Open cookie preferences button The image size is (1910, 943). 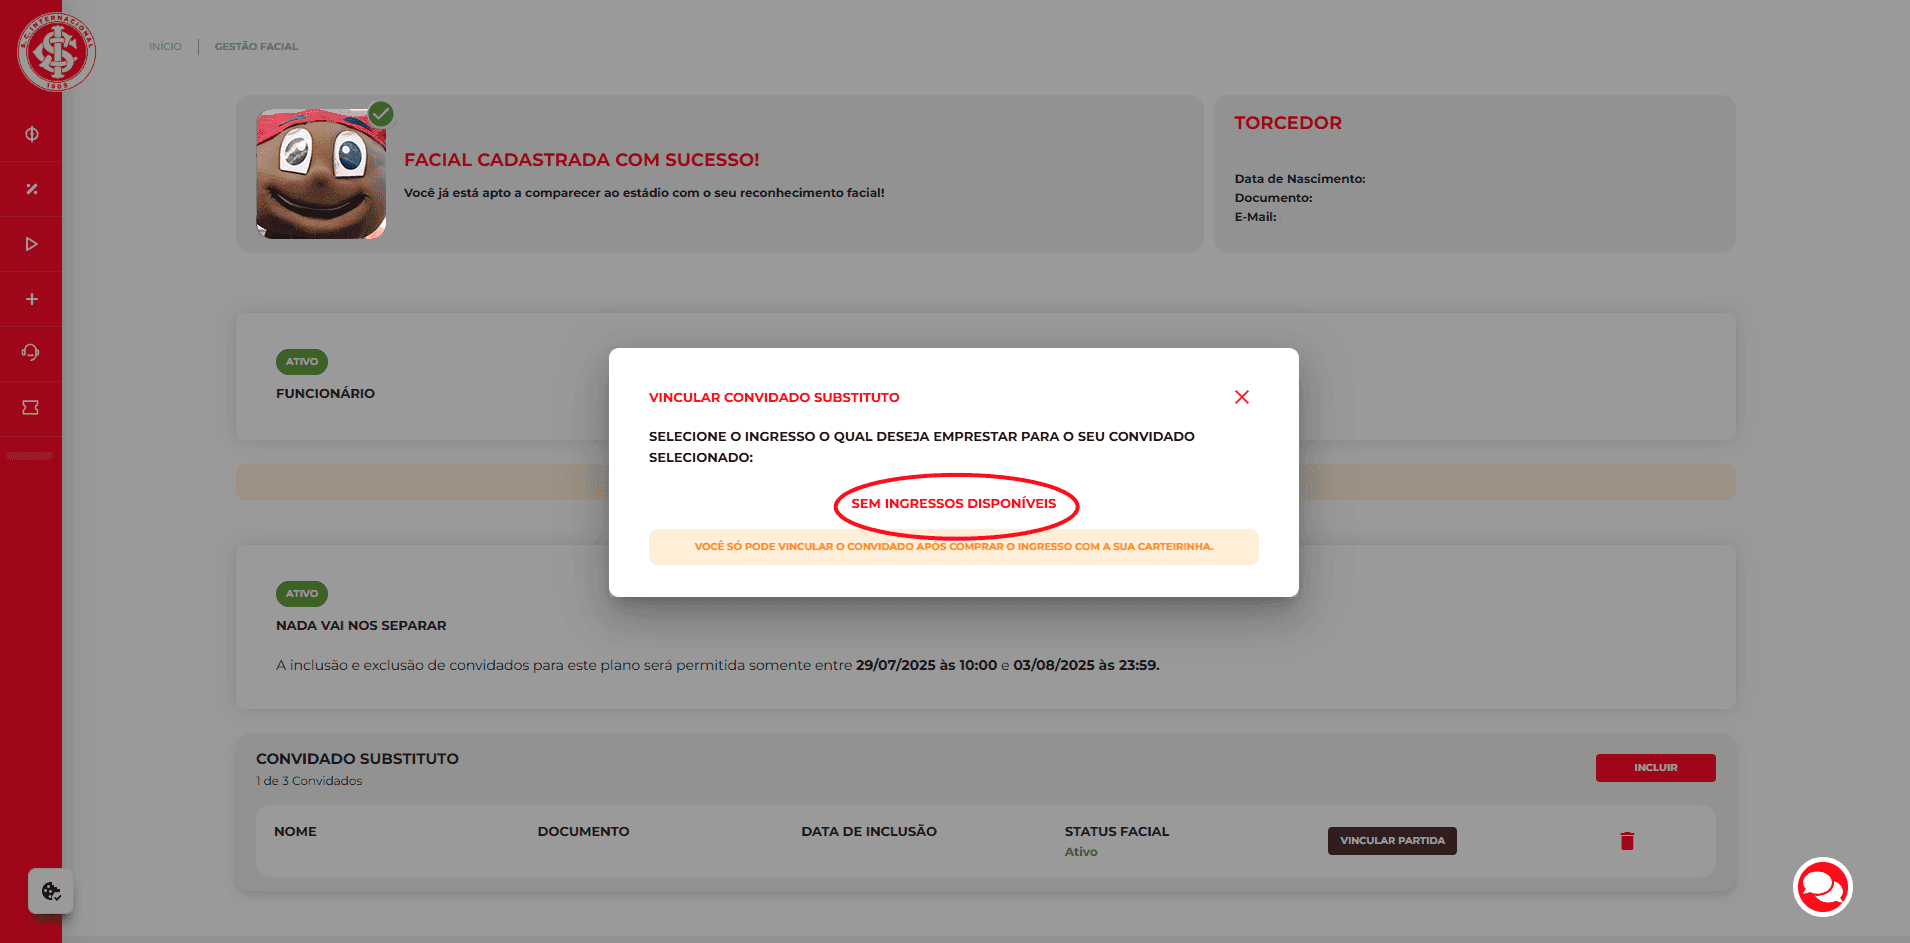51,891
